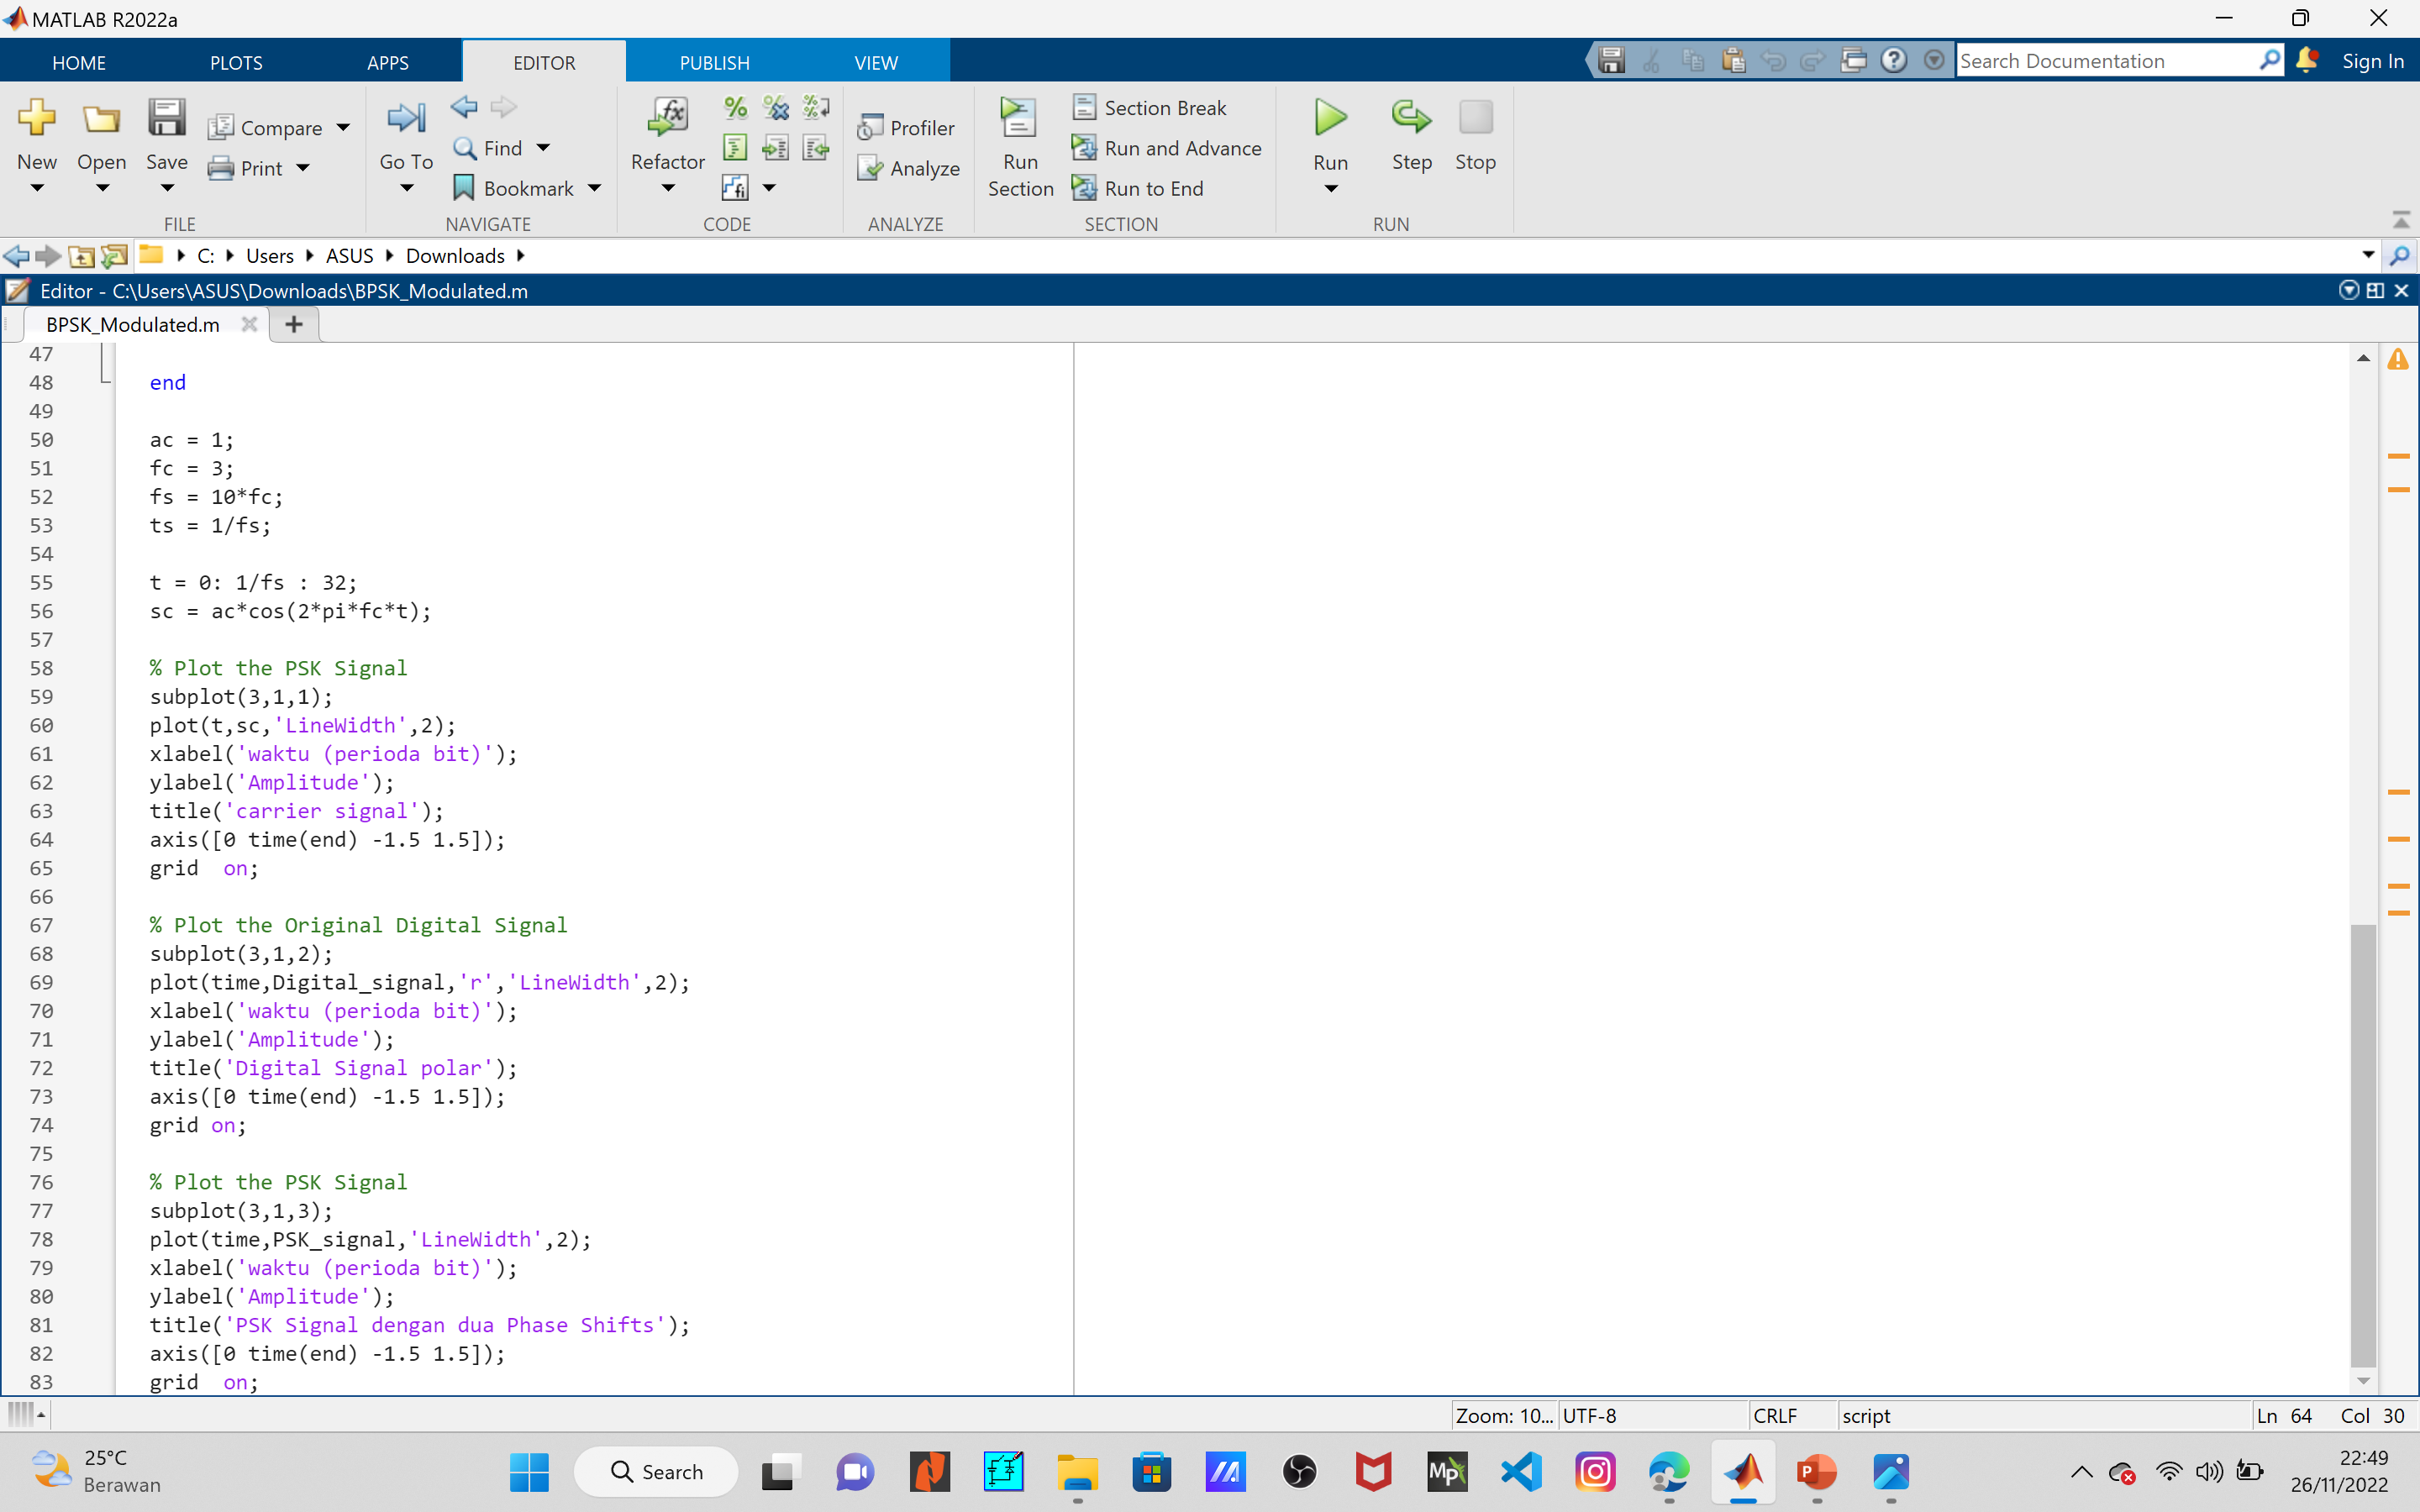Click the Run Section icon

coord(1019,119)
